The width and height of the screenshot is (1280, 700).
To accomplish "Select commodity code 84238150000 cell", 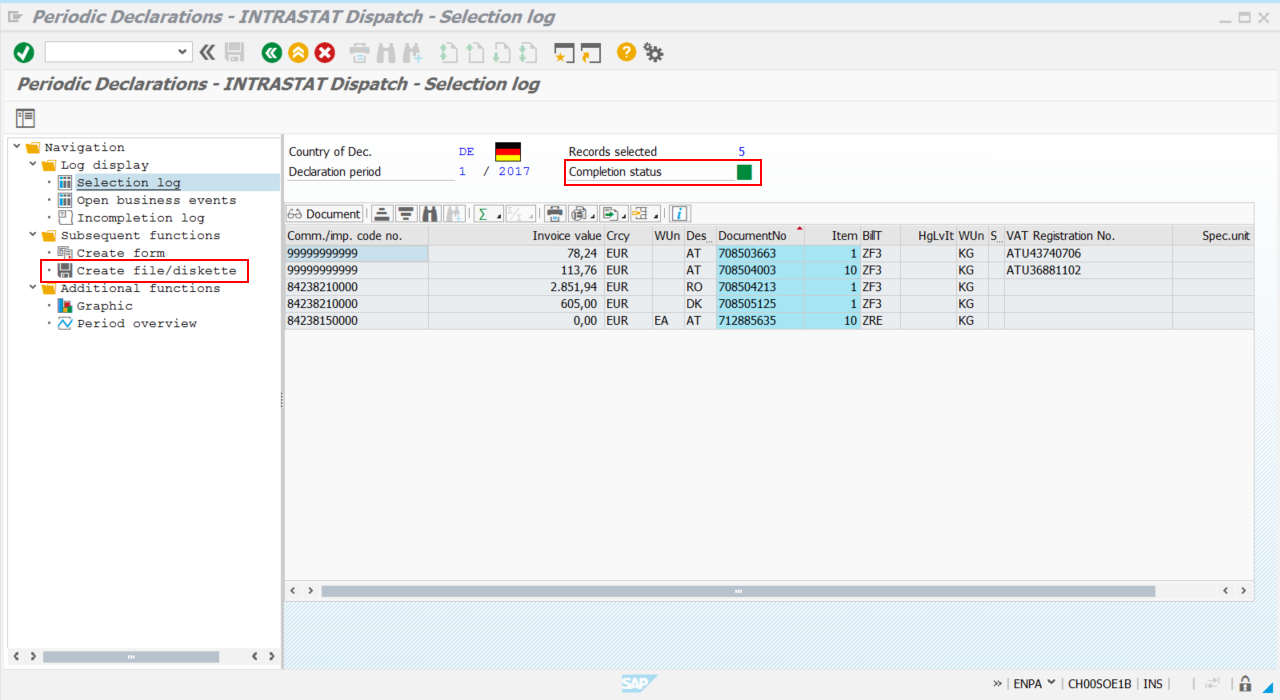I will [356, 321].
